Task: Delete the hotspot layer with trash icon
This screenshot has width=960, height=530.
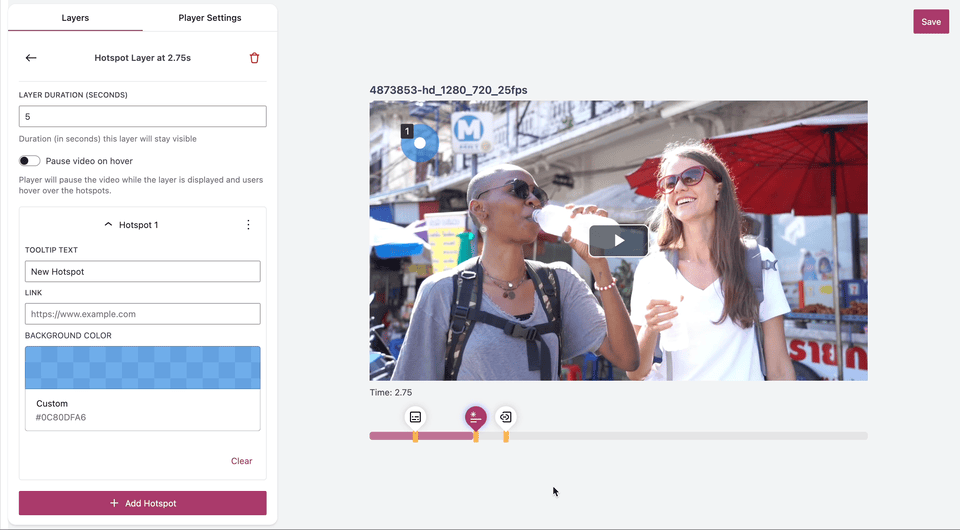Action: pyautogui.click(x=254, y=58)
